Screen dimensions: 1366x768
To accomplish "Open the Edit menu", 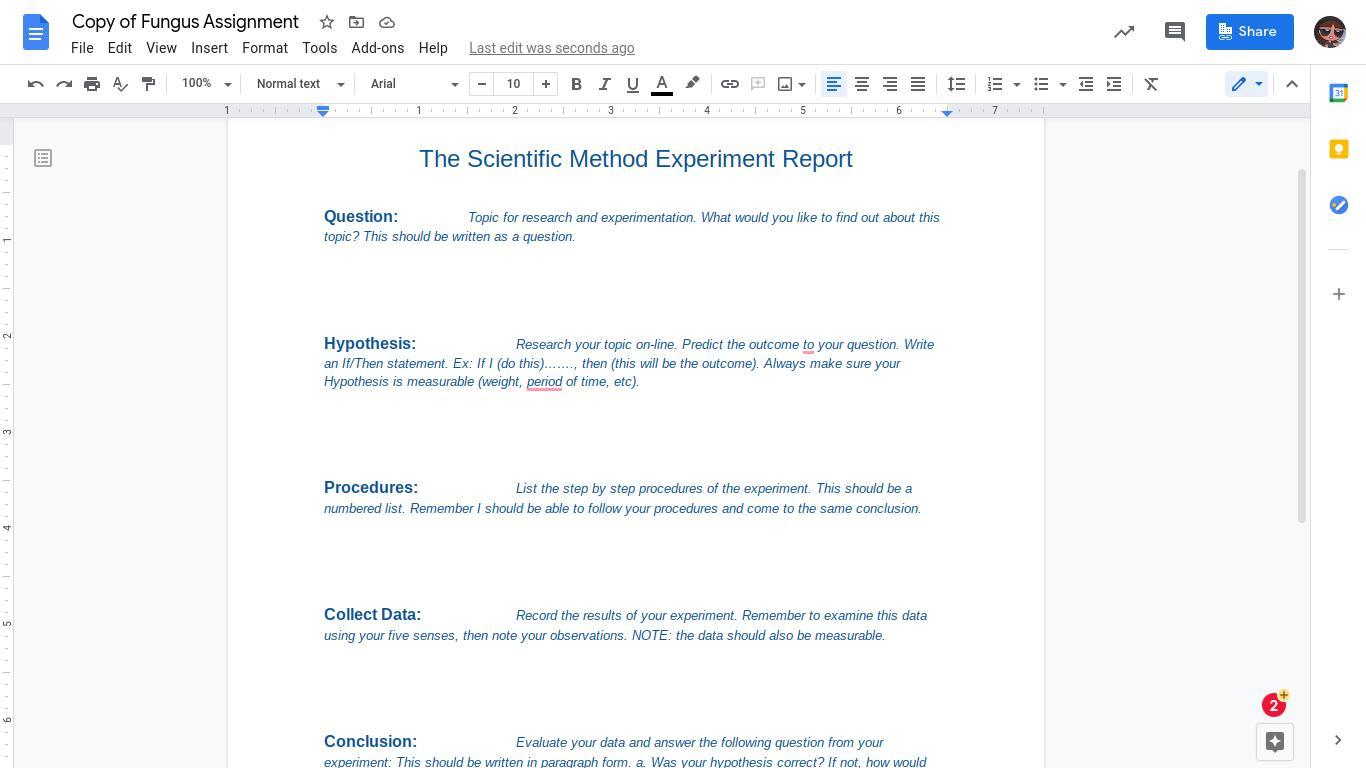I will [120, 48].
